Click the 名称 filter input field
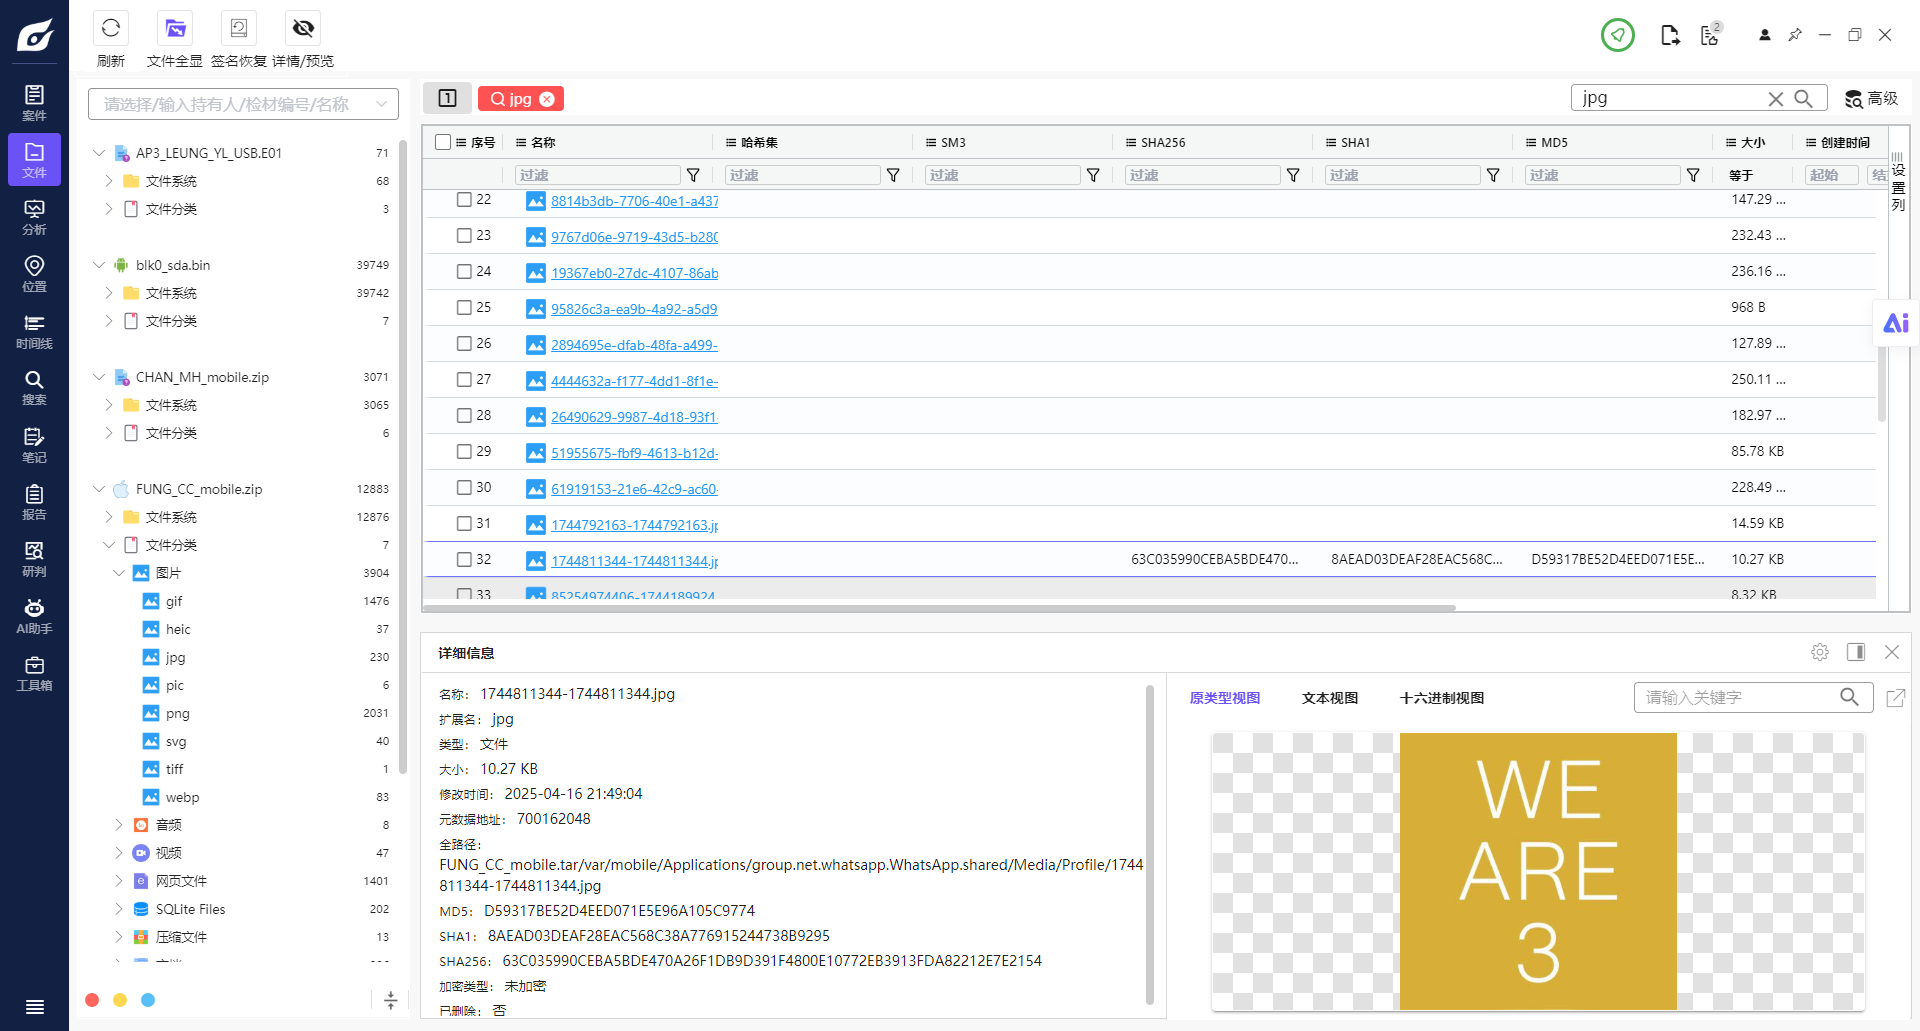 597,175
